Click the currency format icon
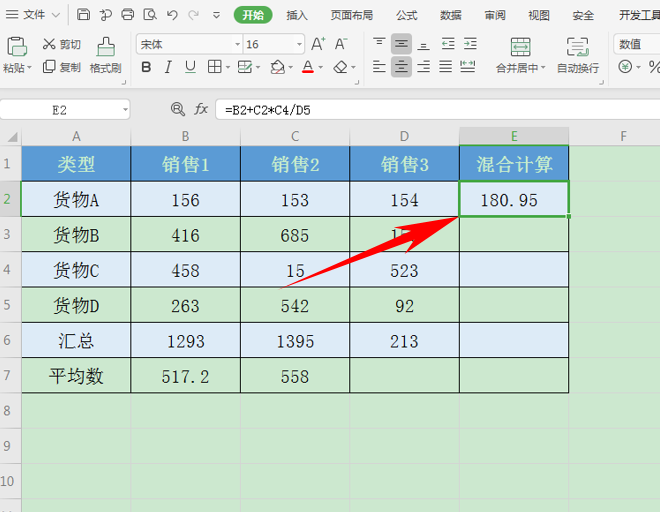This screenshot has width=660, height=512. coord(625,67)
